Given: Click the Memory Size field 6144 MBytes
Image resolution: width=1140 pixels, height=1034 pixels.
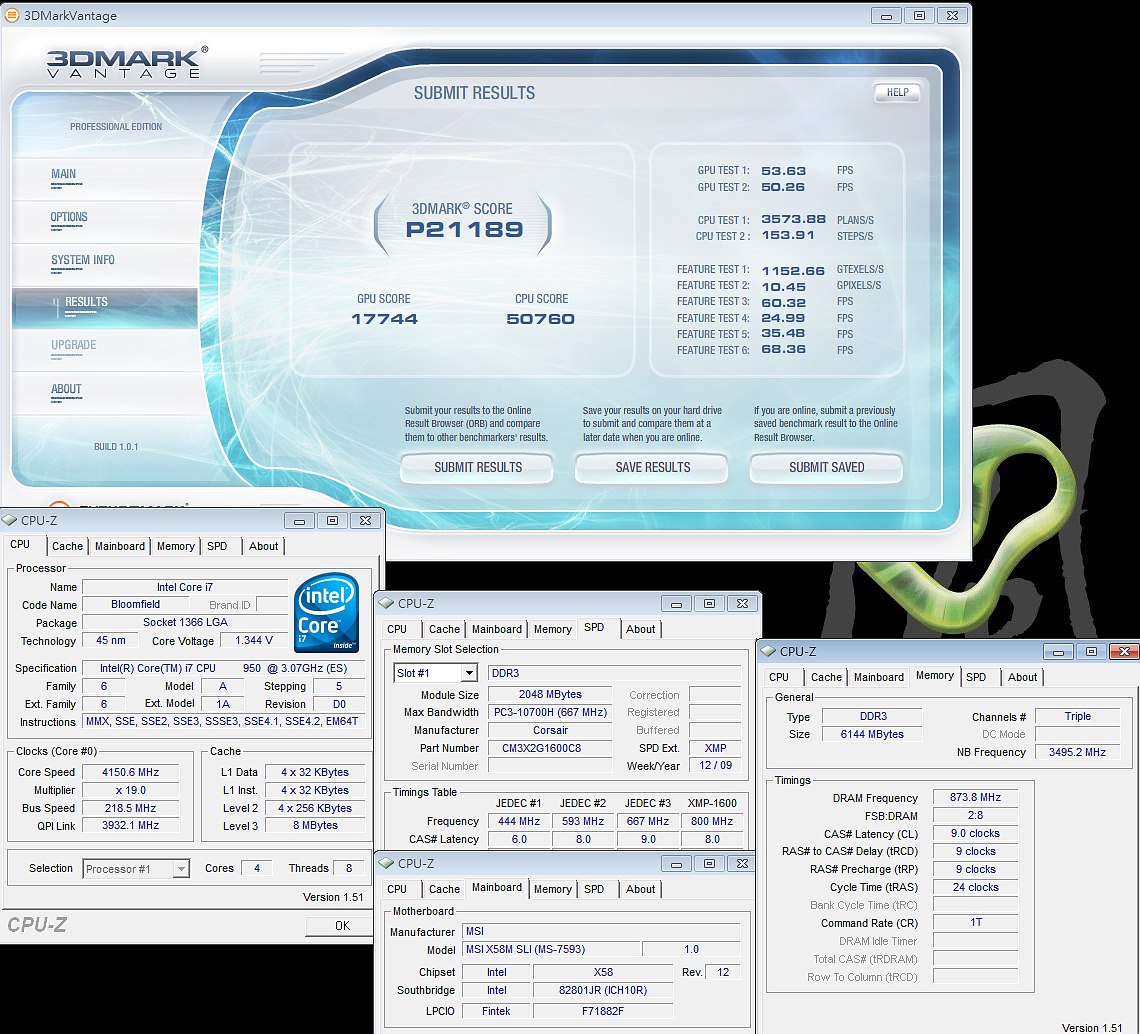Looking at the screenshot, I should (872, 734).
